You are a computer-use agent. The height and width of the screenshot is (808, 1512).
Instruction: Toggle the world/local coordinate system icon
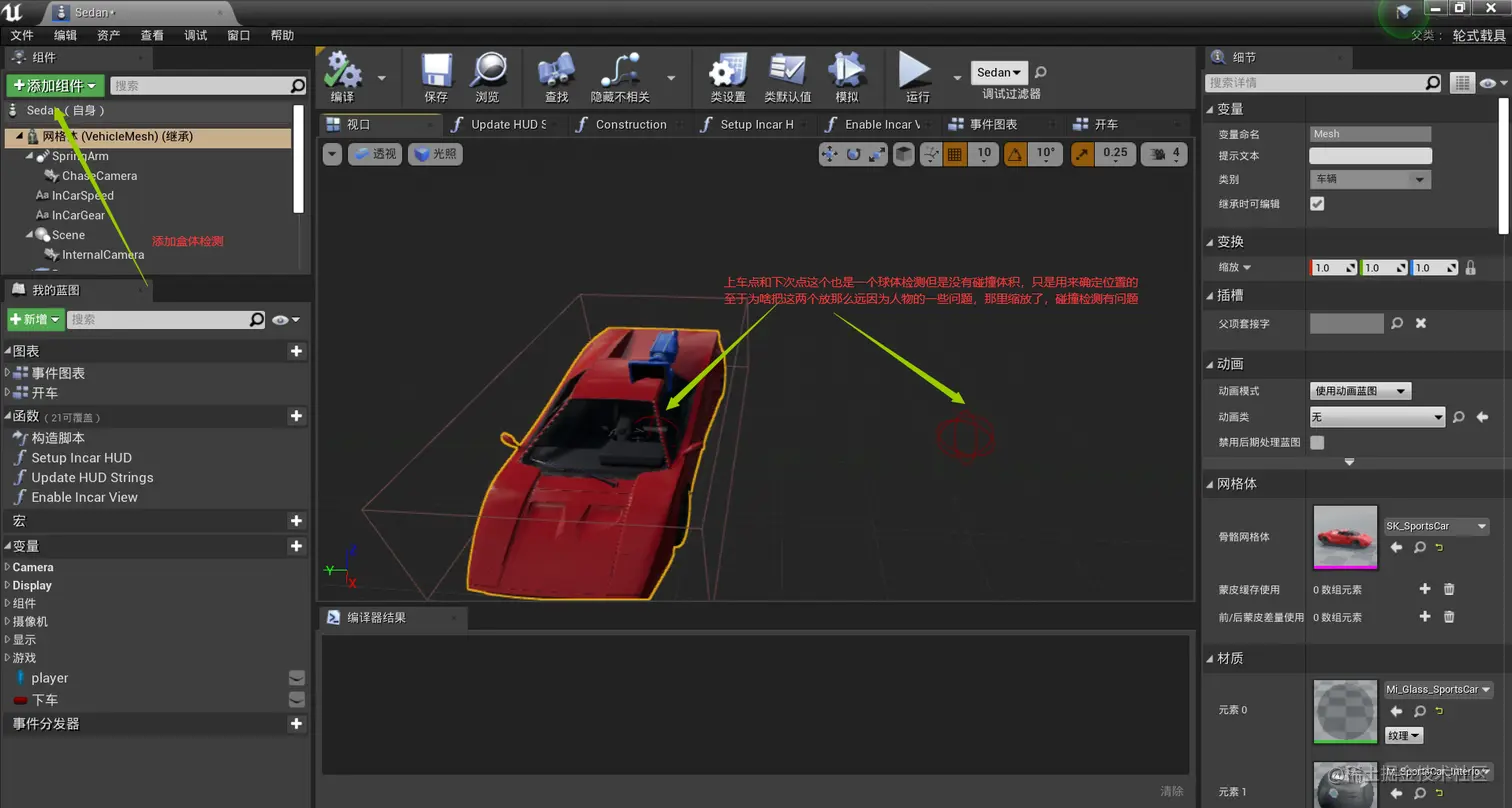[x=931, y=154]
